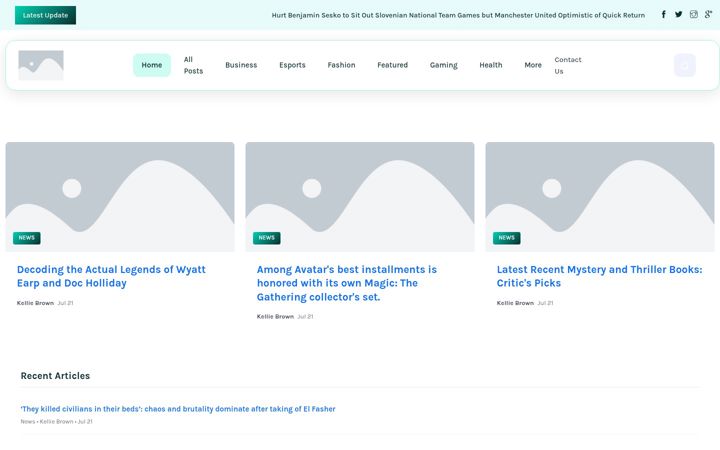Select the Business menu item
Viewport: 720px width, 450px height.
coord(241,65)
